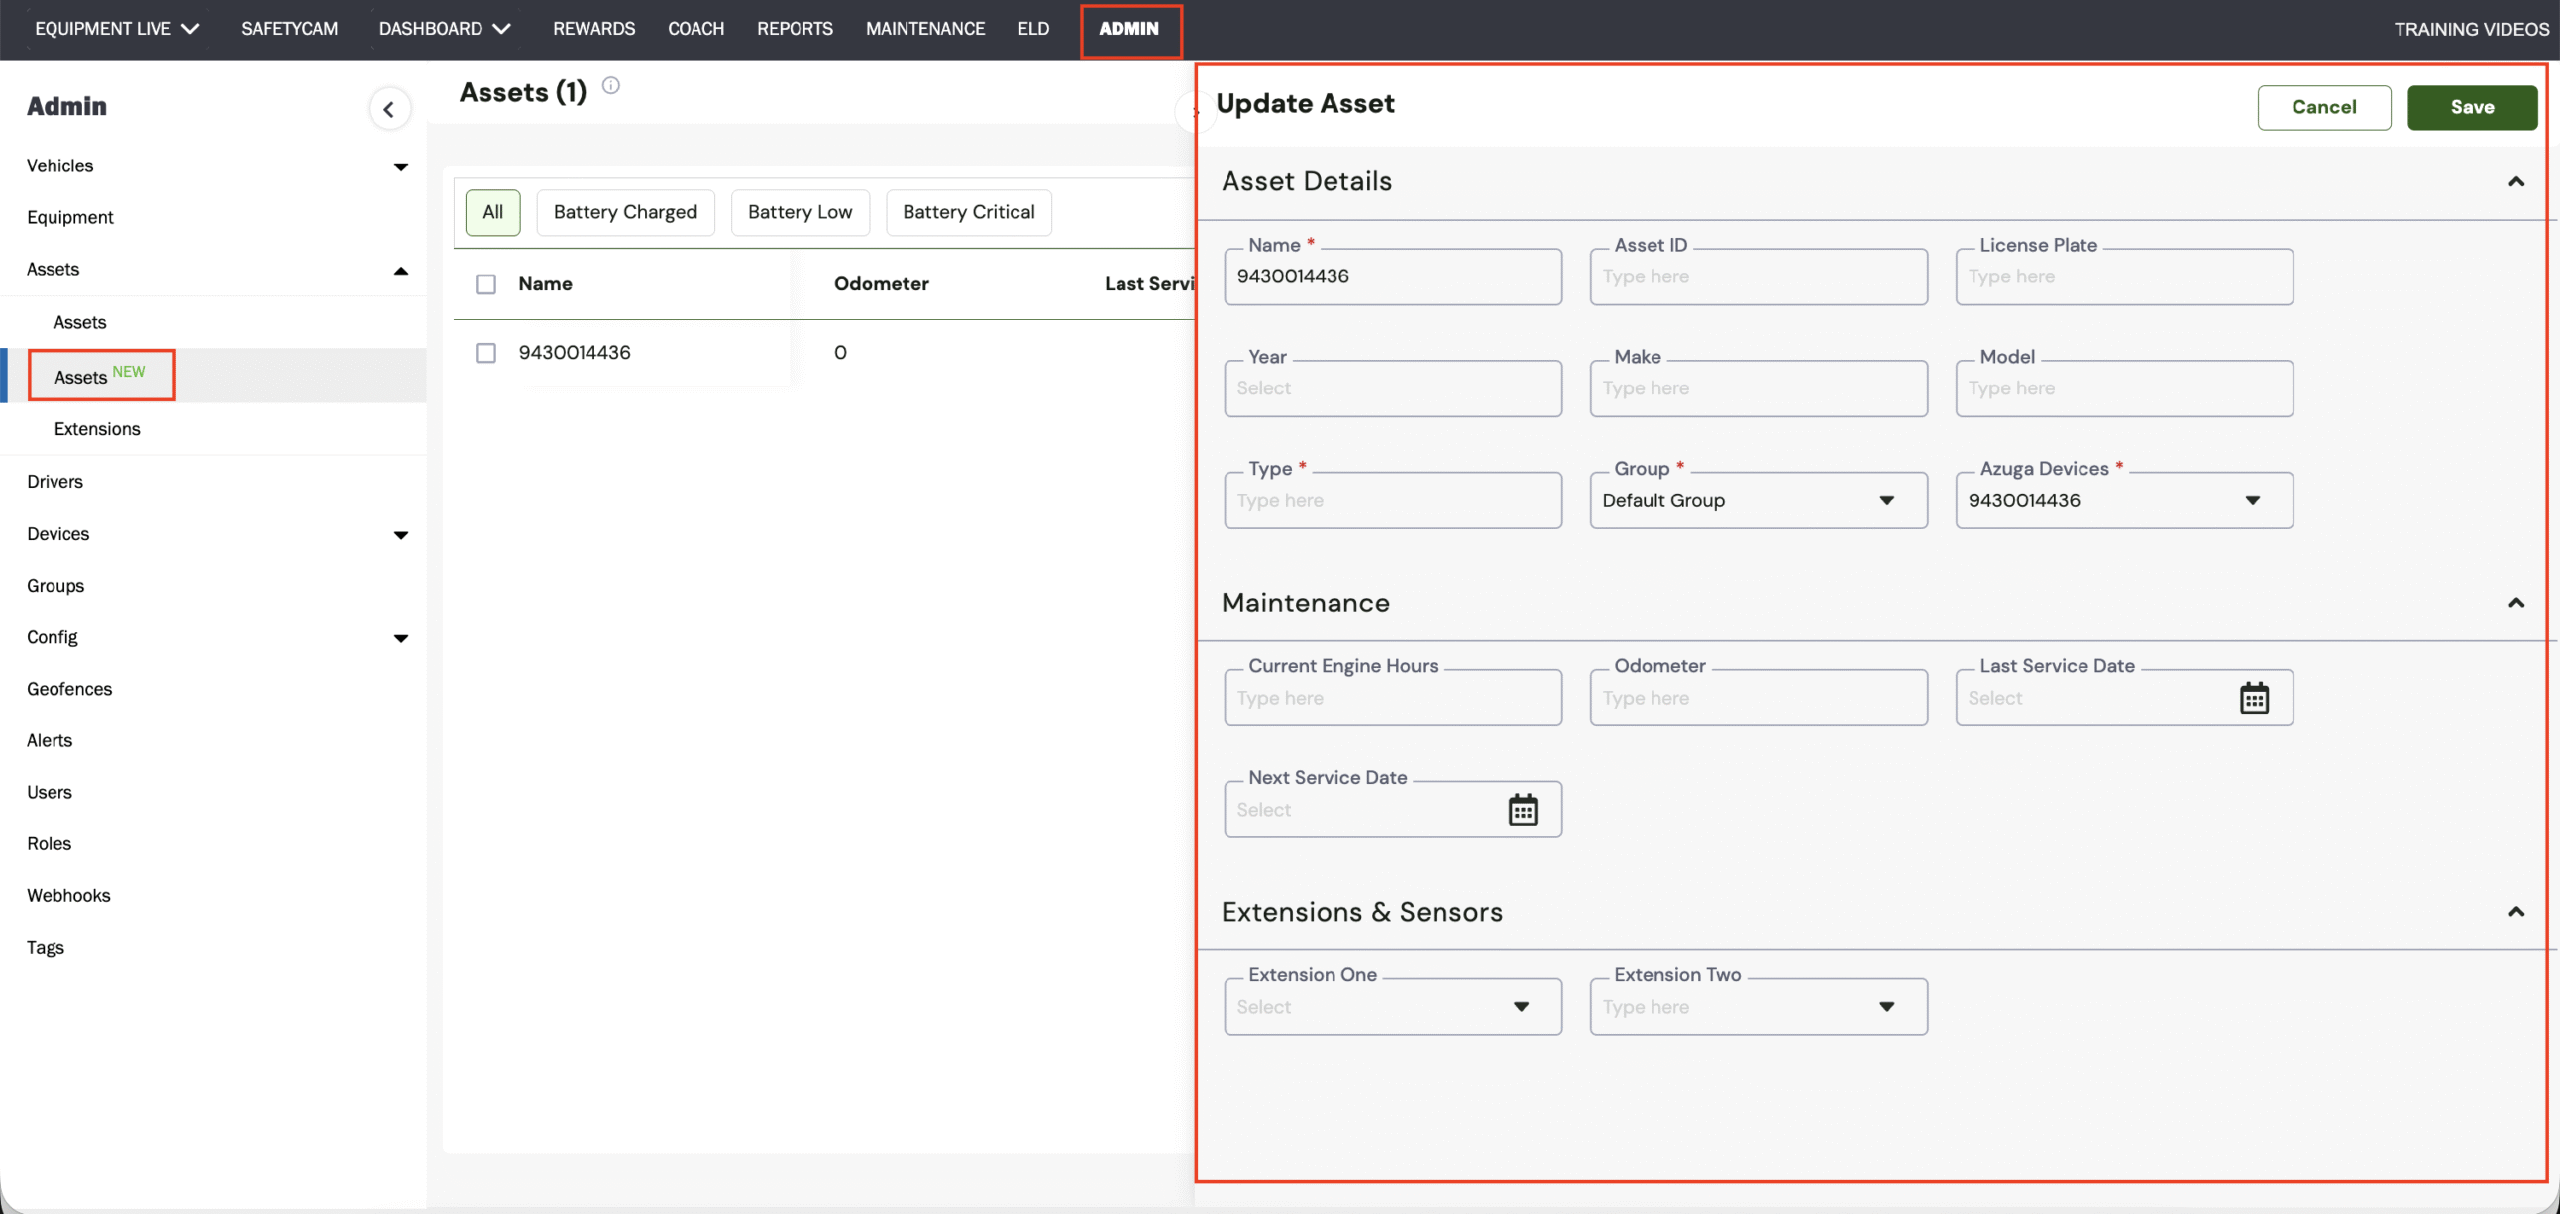Open the Last Service Date calendar picker
The image size is (2560, 1214).
2255,697
